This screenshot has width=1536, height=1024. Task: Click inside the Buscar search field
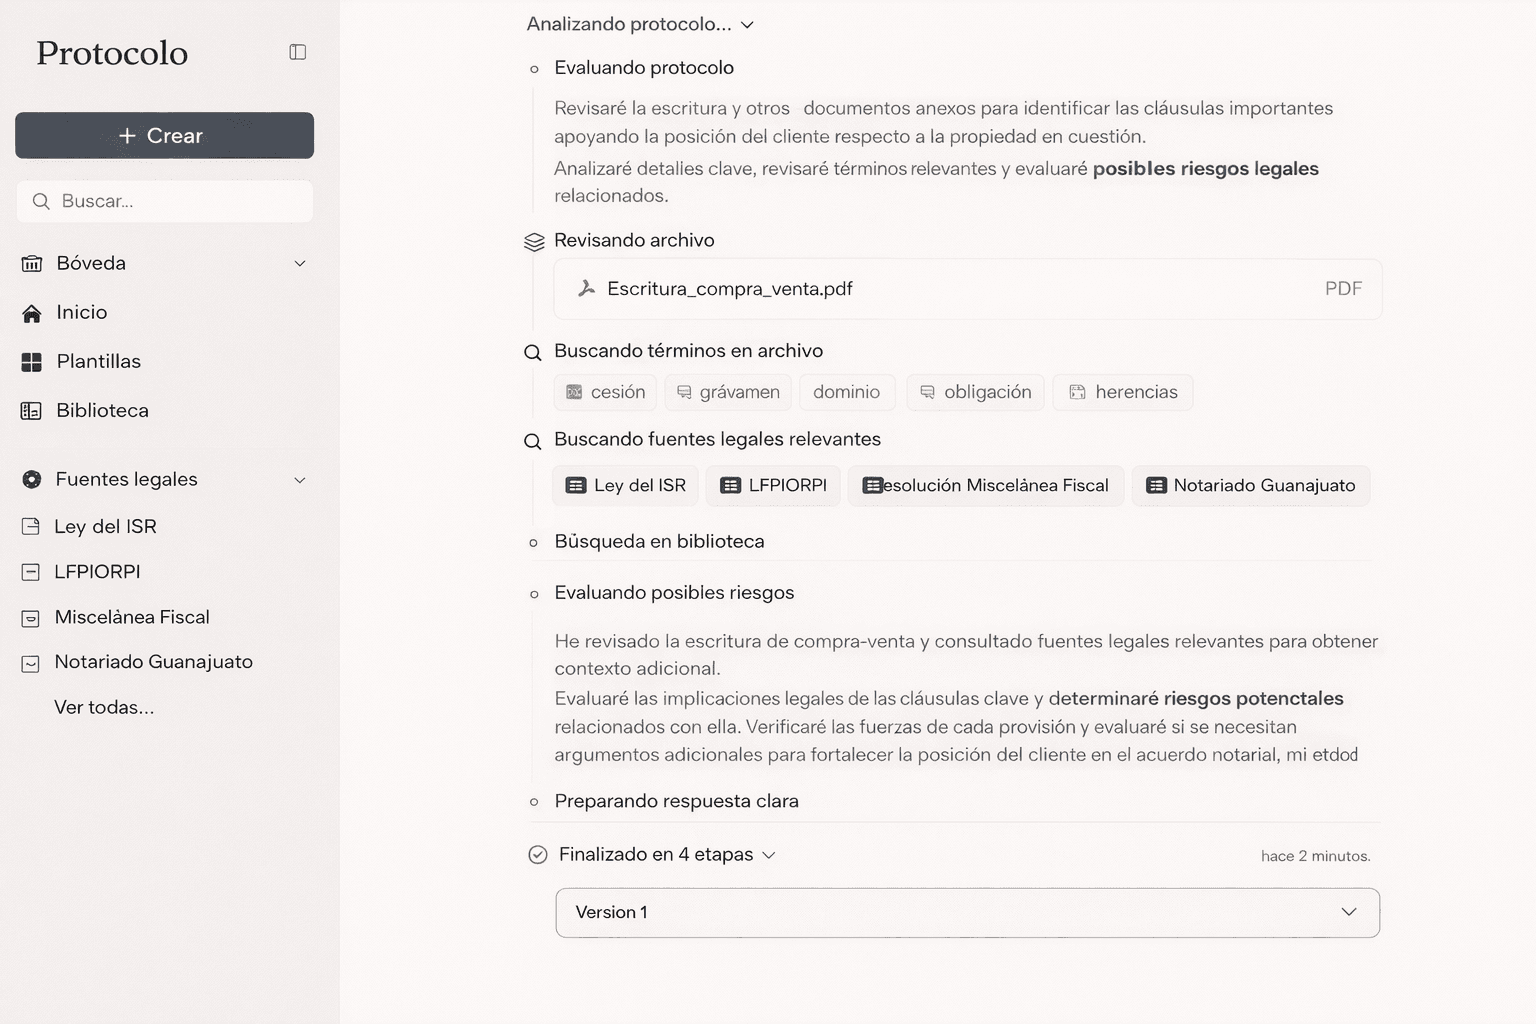click(164, 201)
